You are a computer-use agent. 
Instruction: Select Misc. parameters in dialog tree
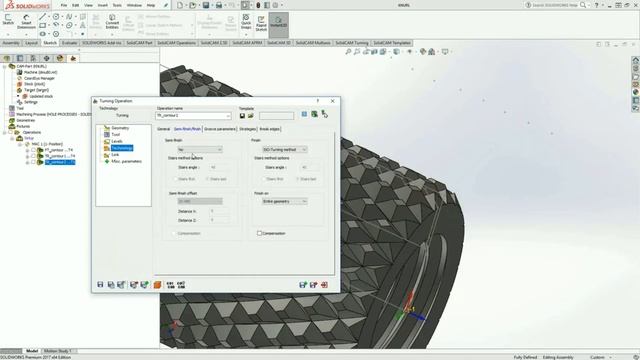[x=127, y=161]
